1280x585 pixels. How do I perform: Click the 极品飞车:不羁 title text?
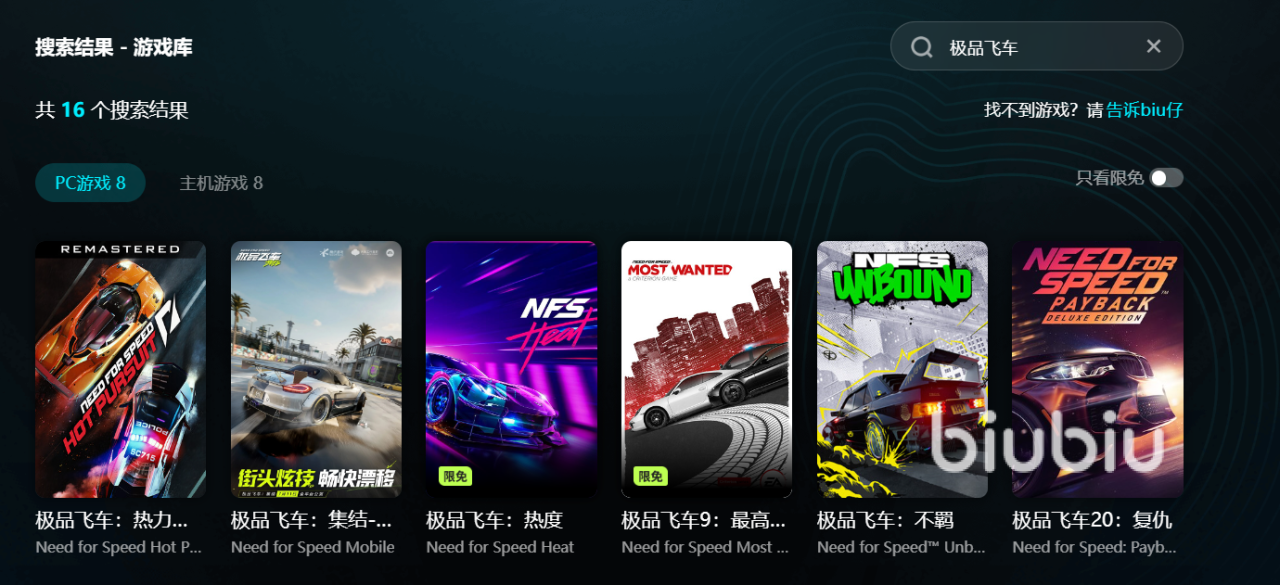tap(885, 521)
